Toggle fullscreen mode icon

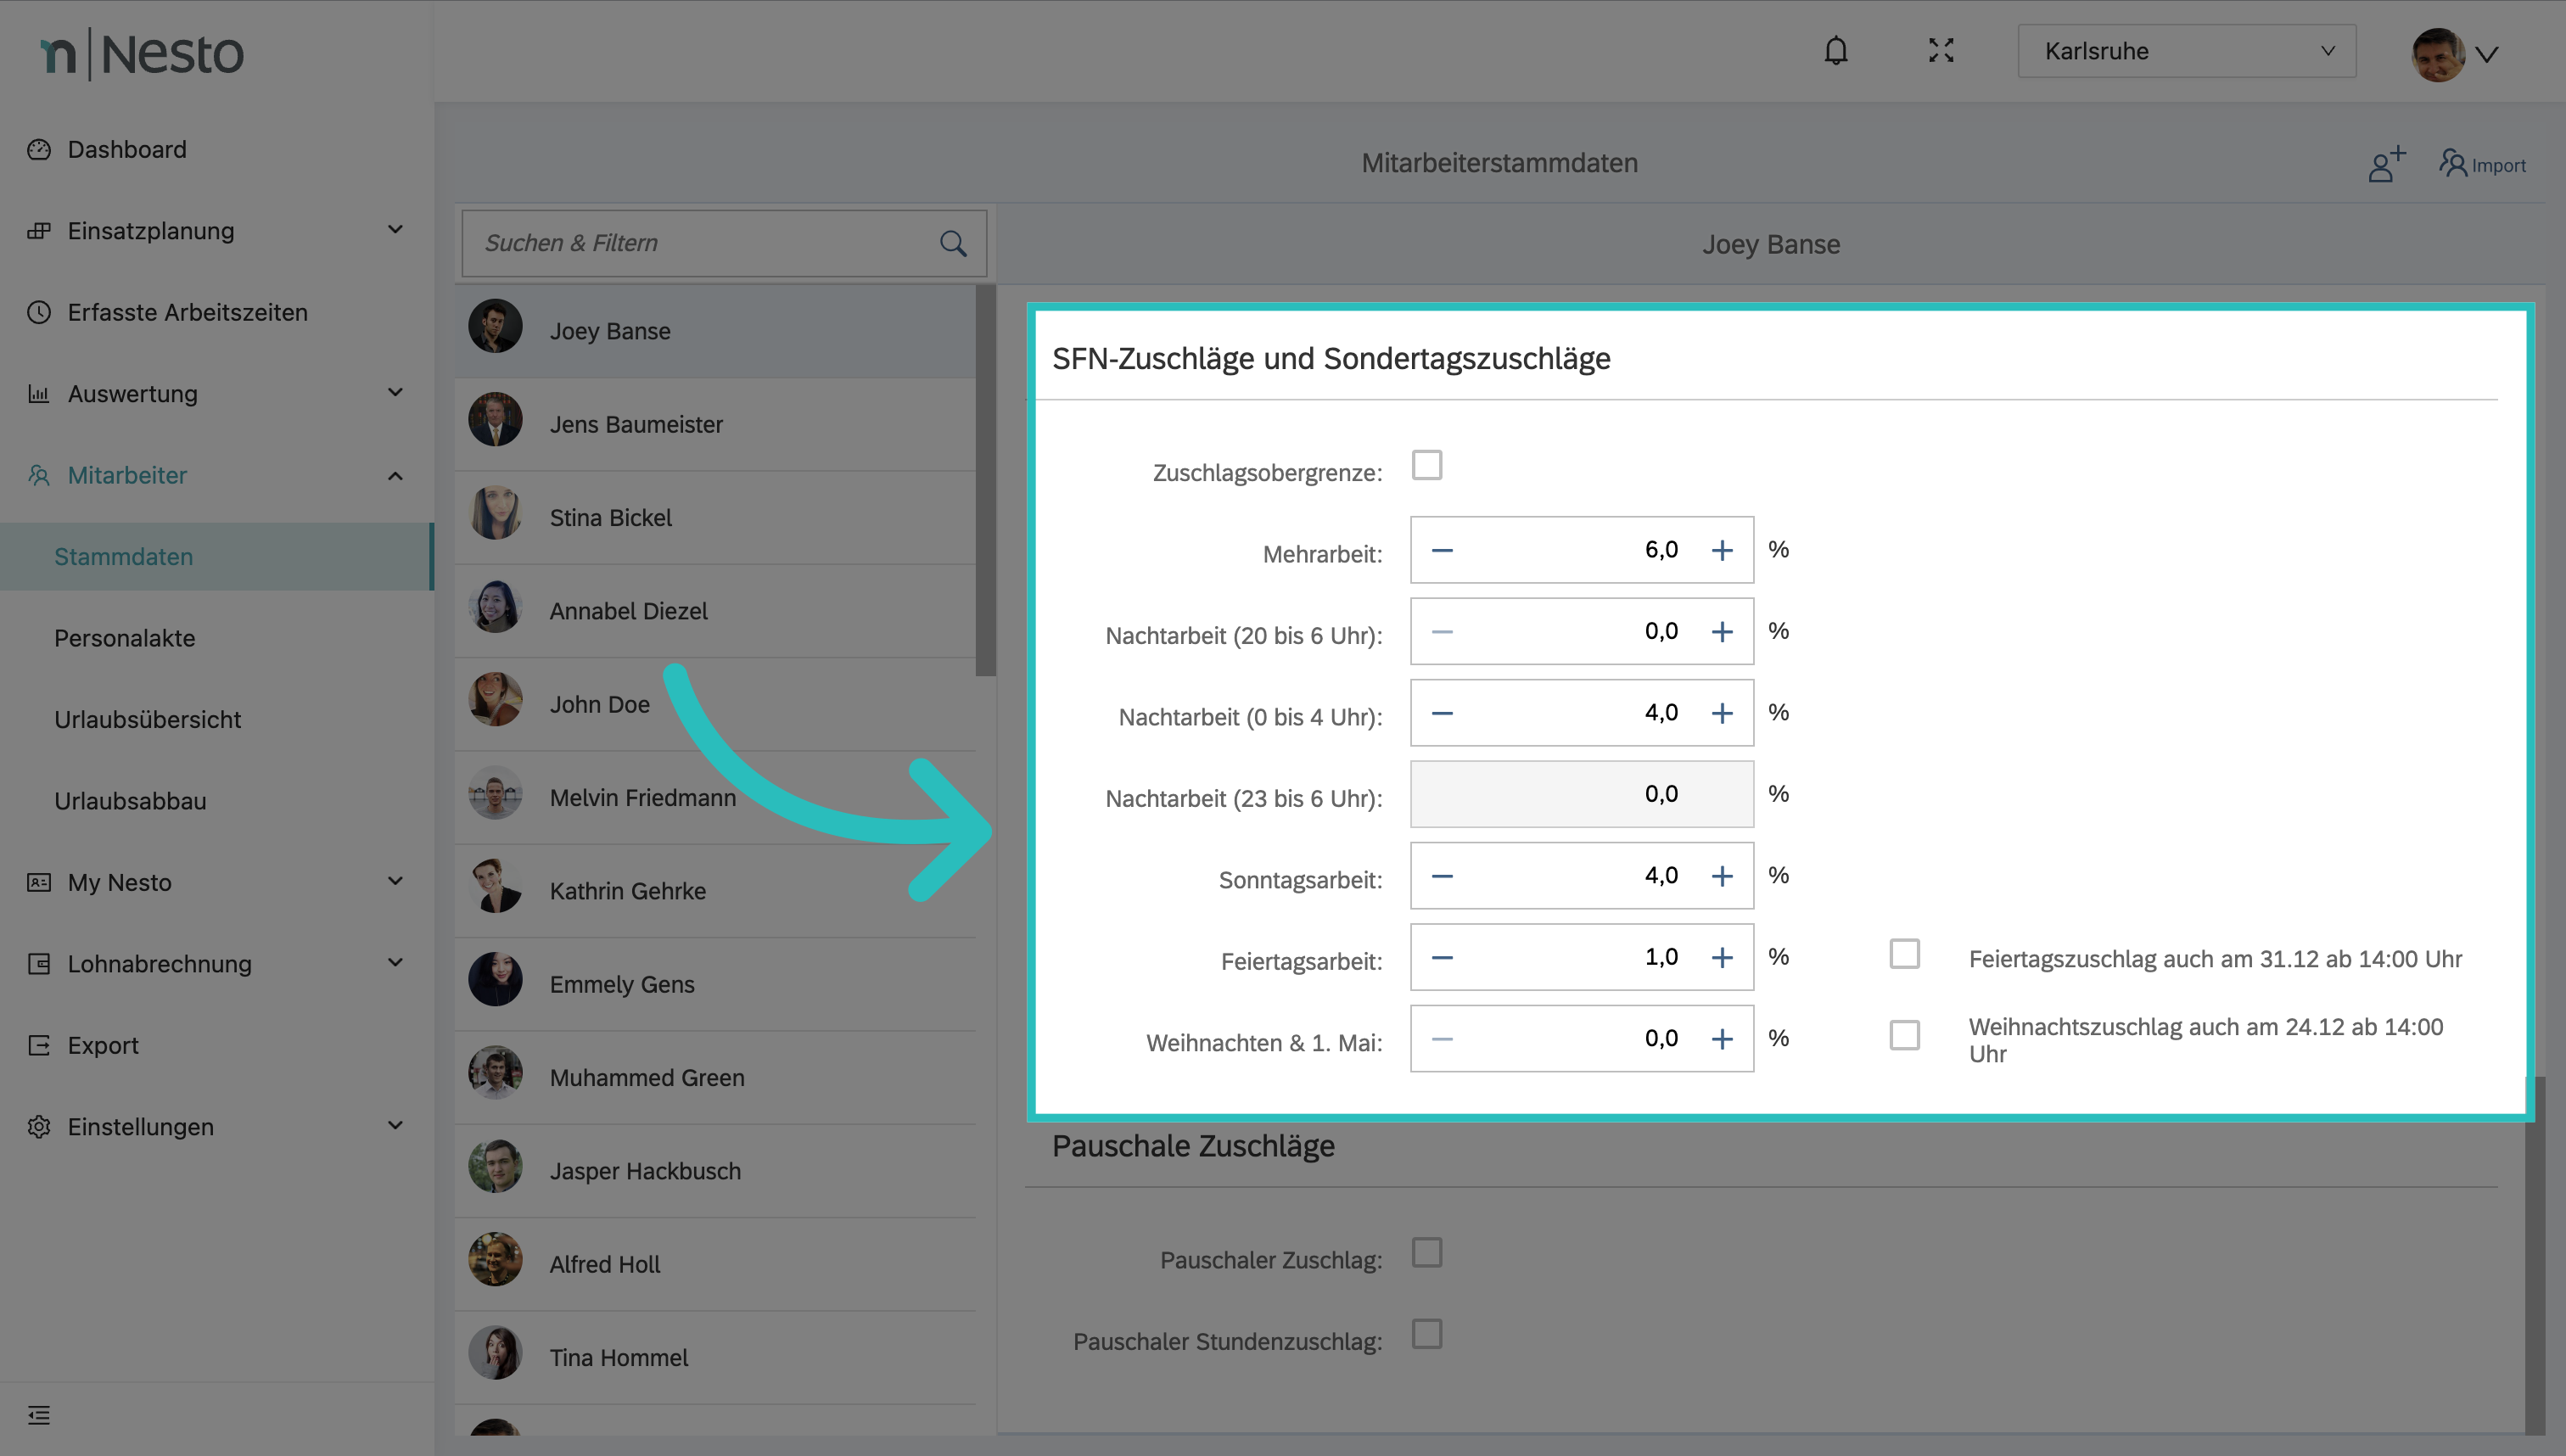tap(1941, 51)
